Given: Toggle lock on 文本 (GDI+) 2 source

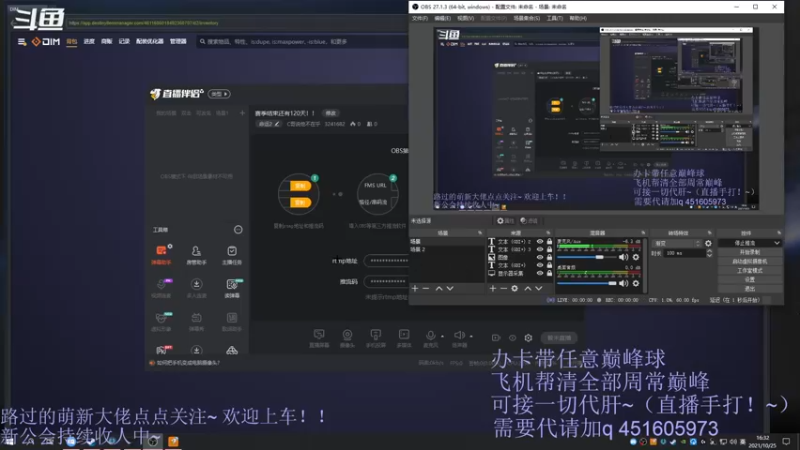Looking at the screenshot, I should 549,241.
